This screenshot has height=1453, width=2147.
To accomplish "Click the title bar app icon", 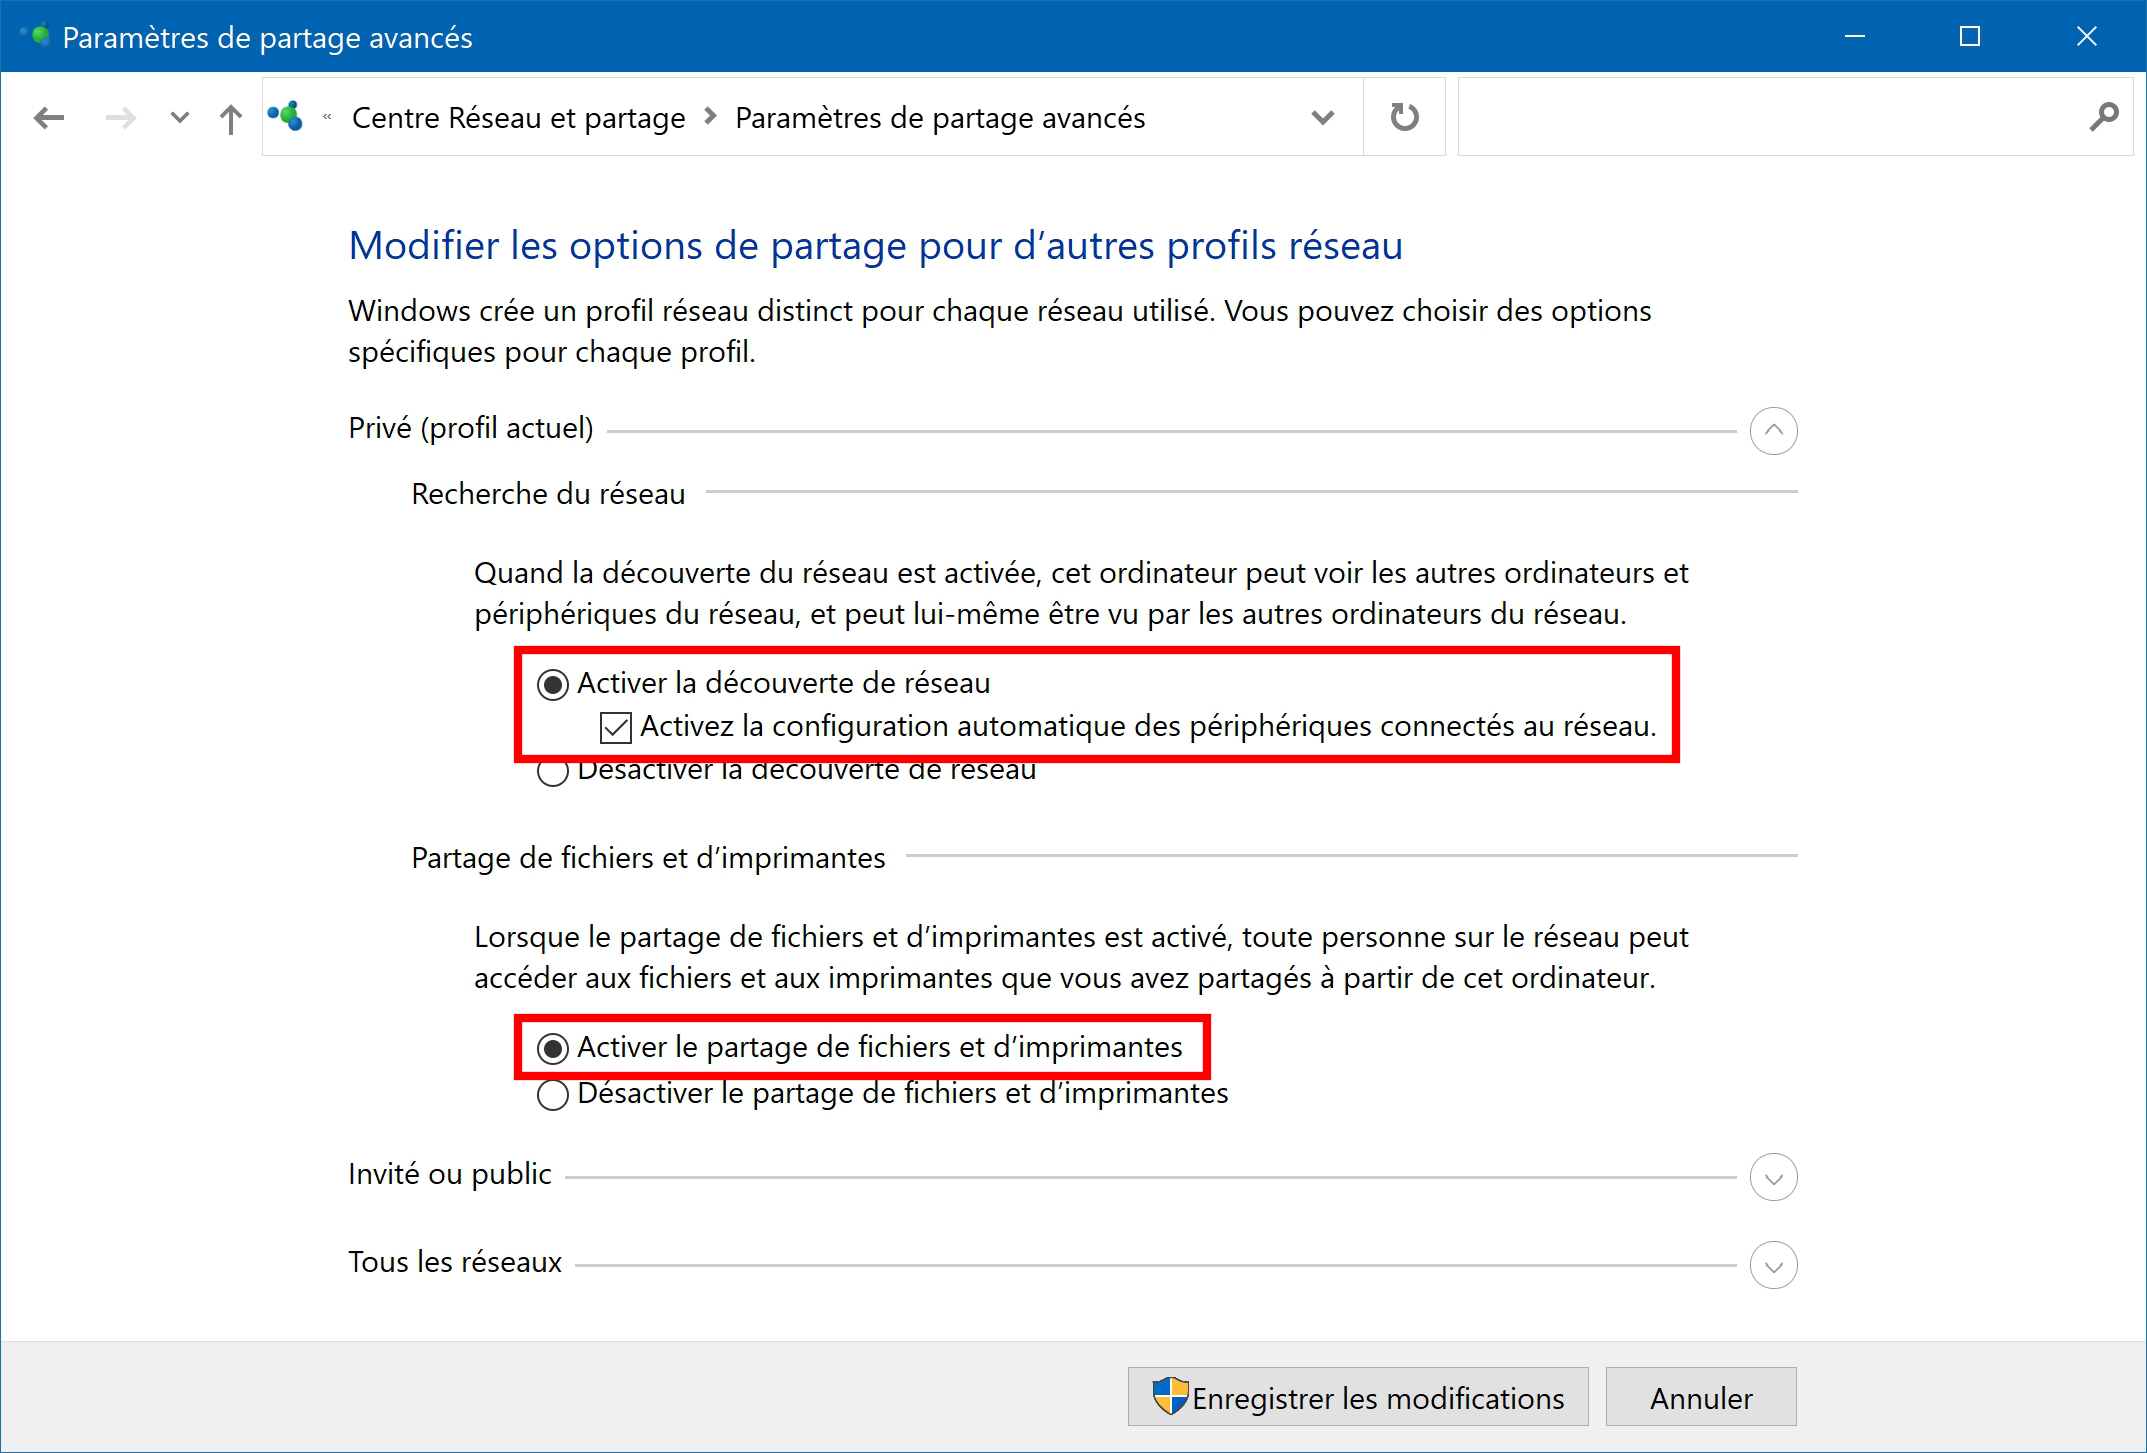I will pos(38,36).
